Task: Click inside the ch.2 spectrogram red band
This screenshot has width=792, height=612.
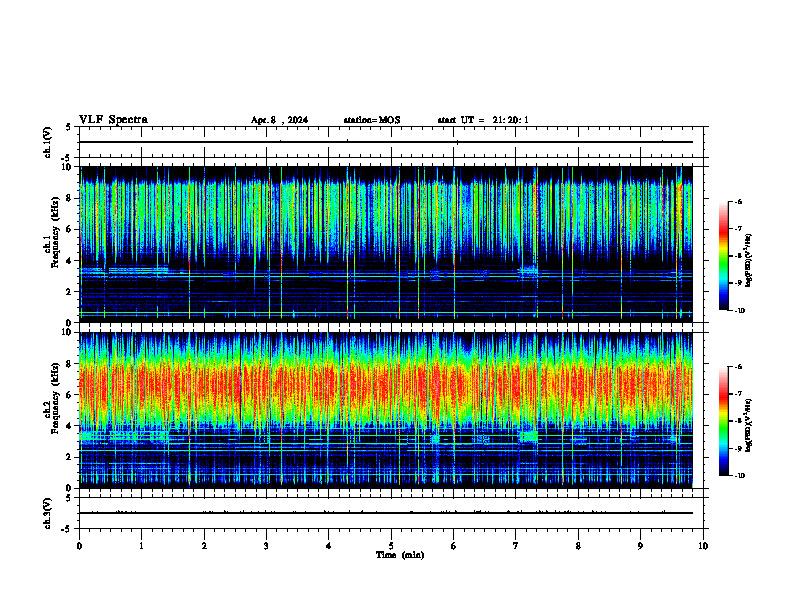Action: (x=386, y=388)
